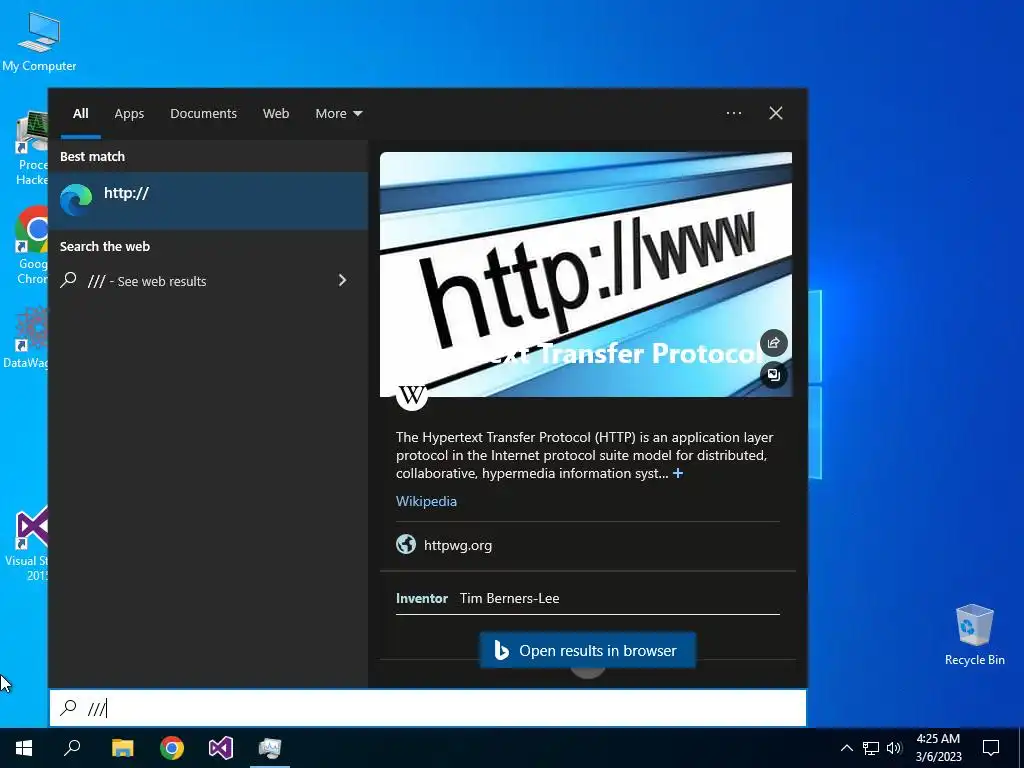The height and width of the screenshot is (768, 1024).
Task: Select the Process Hacker desktop shortcut
Action: click(x=32, y=149)
